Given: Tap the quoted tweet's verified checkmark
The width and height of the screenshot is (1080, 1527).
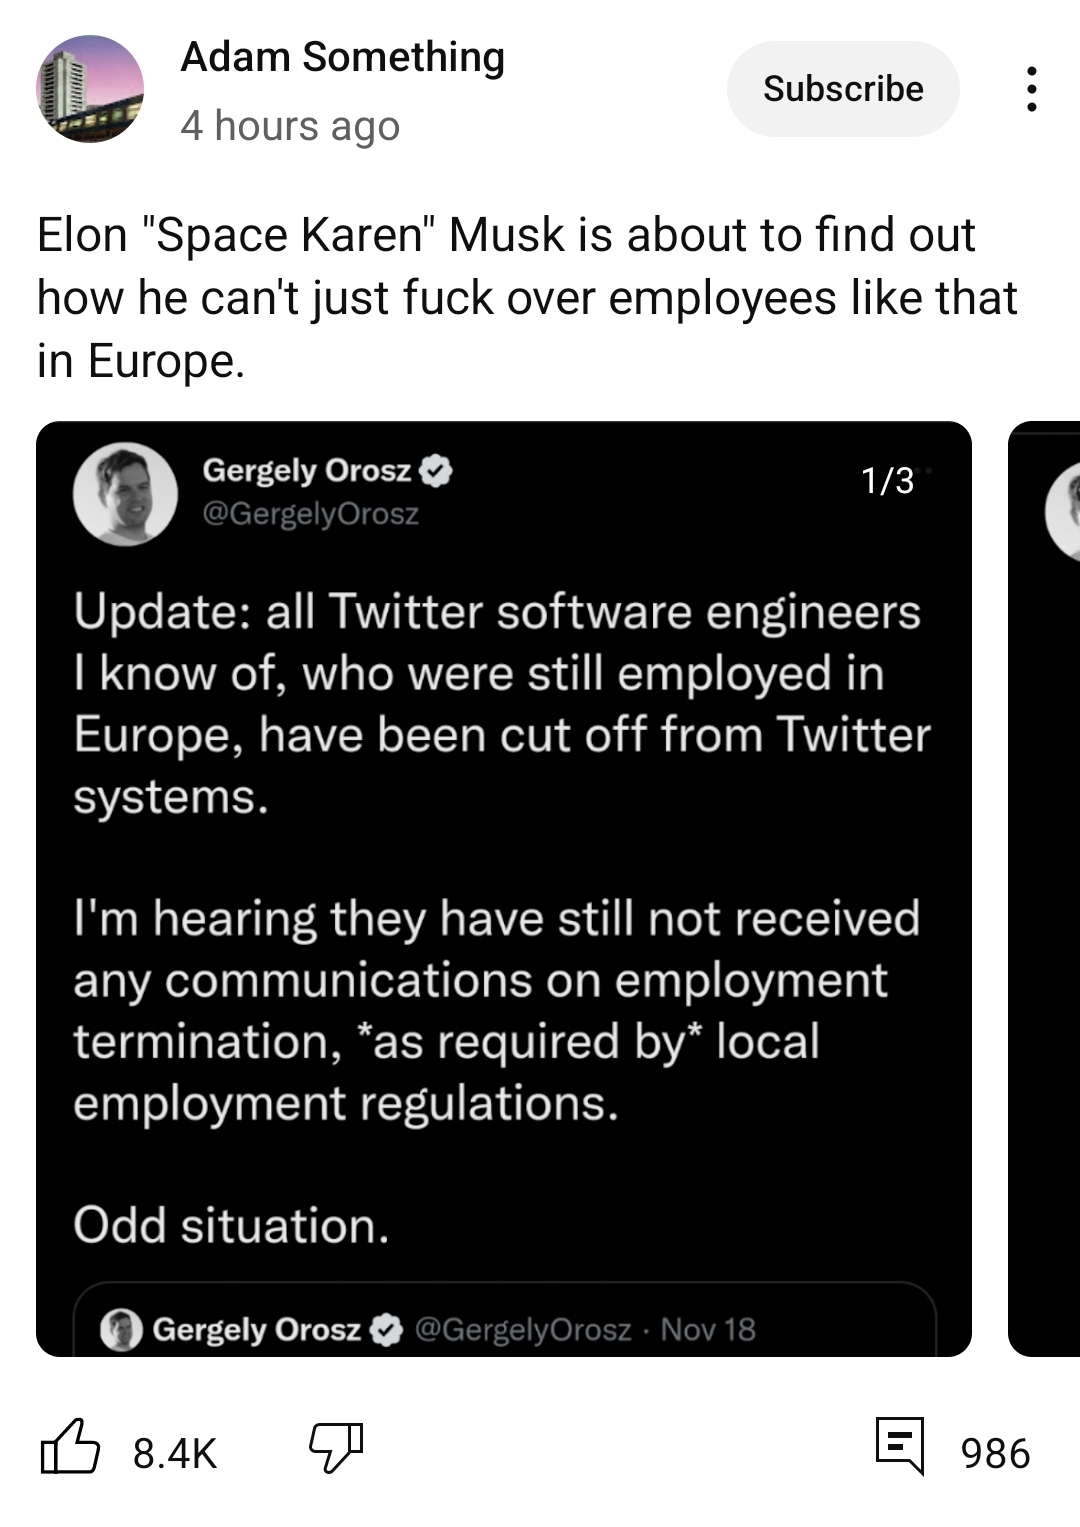Looking at the screenshot, I should click(x=386, y=1330).
